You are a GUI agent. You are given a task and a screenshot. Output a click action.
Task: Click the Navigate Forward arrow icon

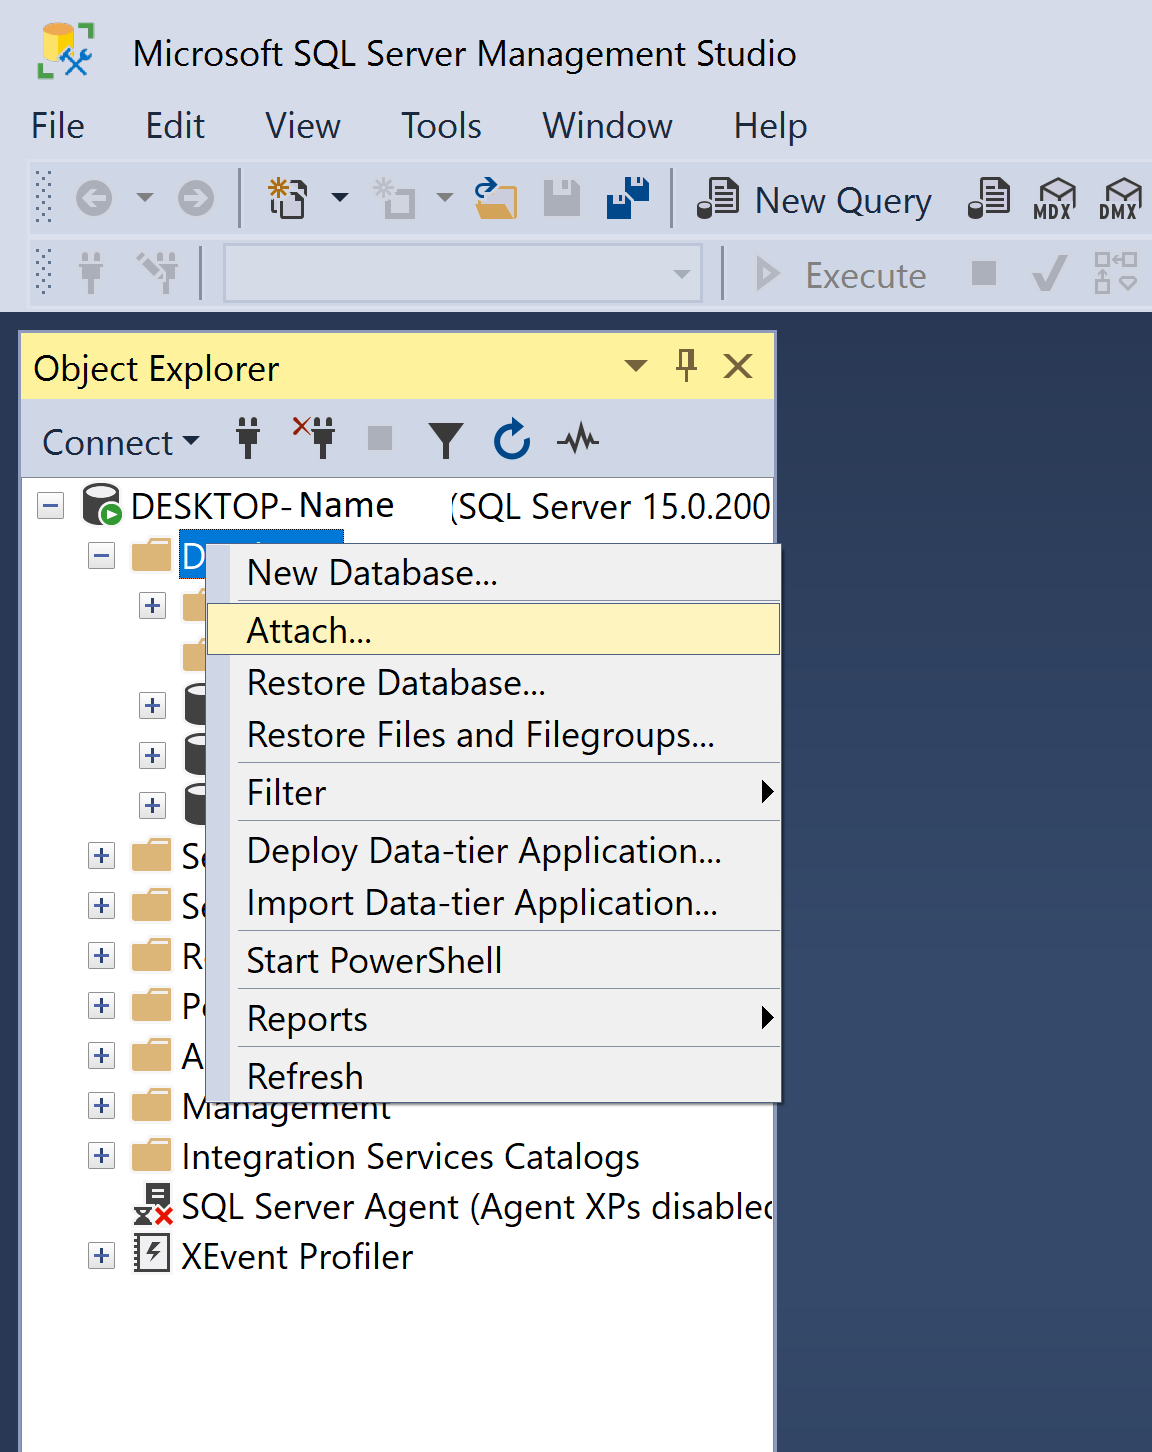(x=196, y=198)
